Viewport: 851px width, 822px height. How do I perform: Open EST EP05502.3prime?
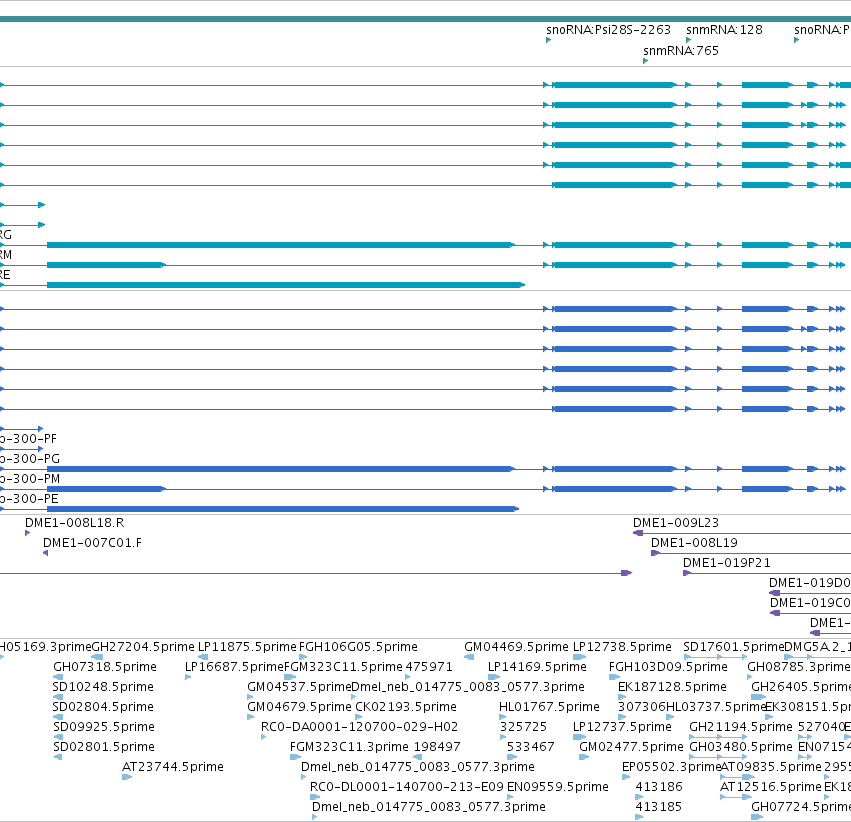[x=671, y=767]
